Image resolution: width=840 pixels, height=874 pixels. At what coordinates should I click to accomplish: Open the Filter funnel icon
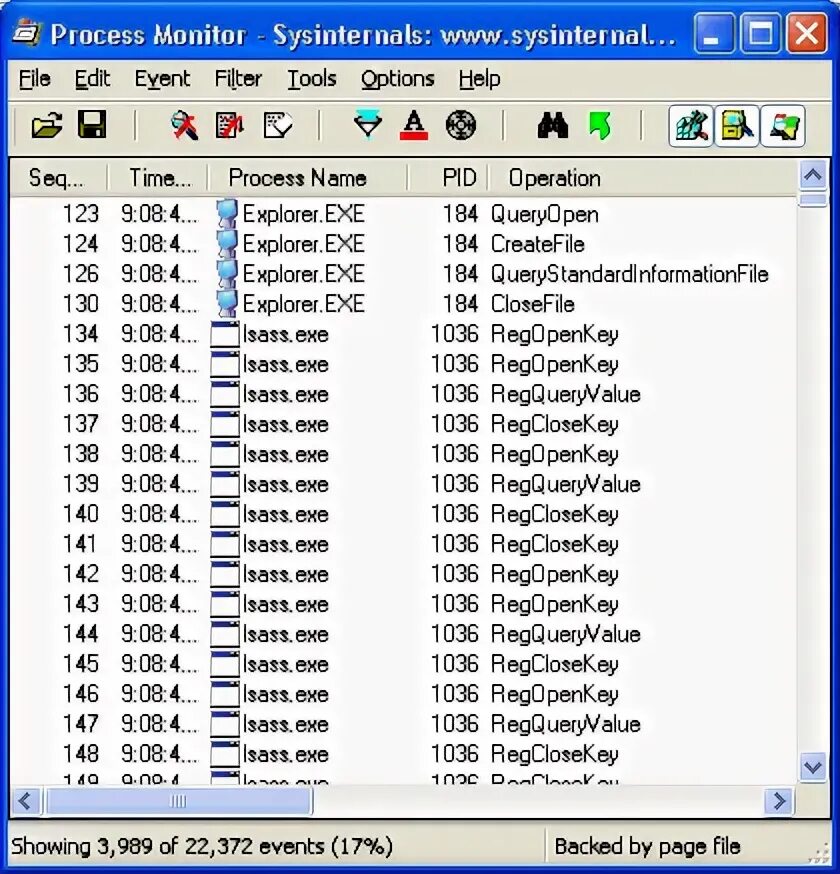tap(368, 124)
